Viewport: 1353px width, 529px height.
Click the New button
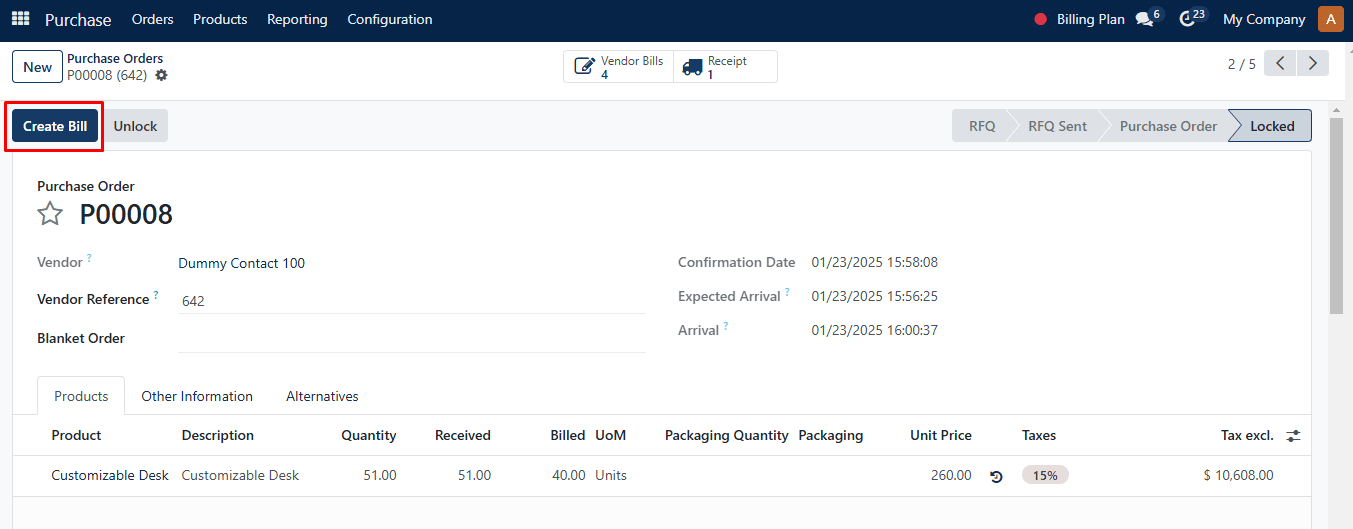[x=37, y=67]
